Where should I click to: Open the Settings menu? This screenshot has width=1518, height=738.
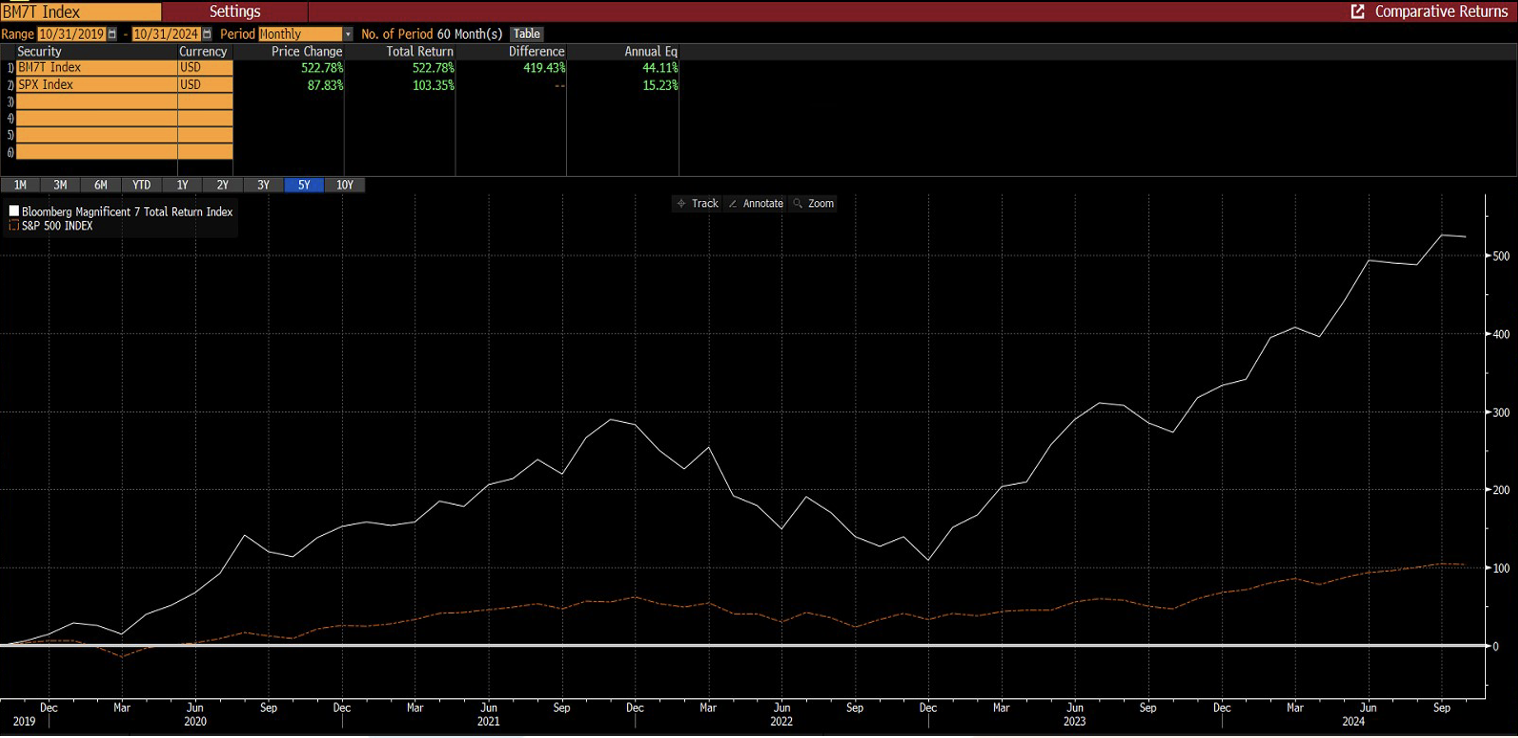coord(235,11)
